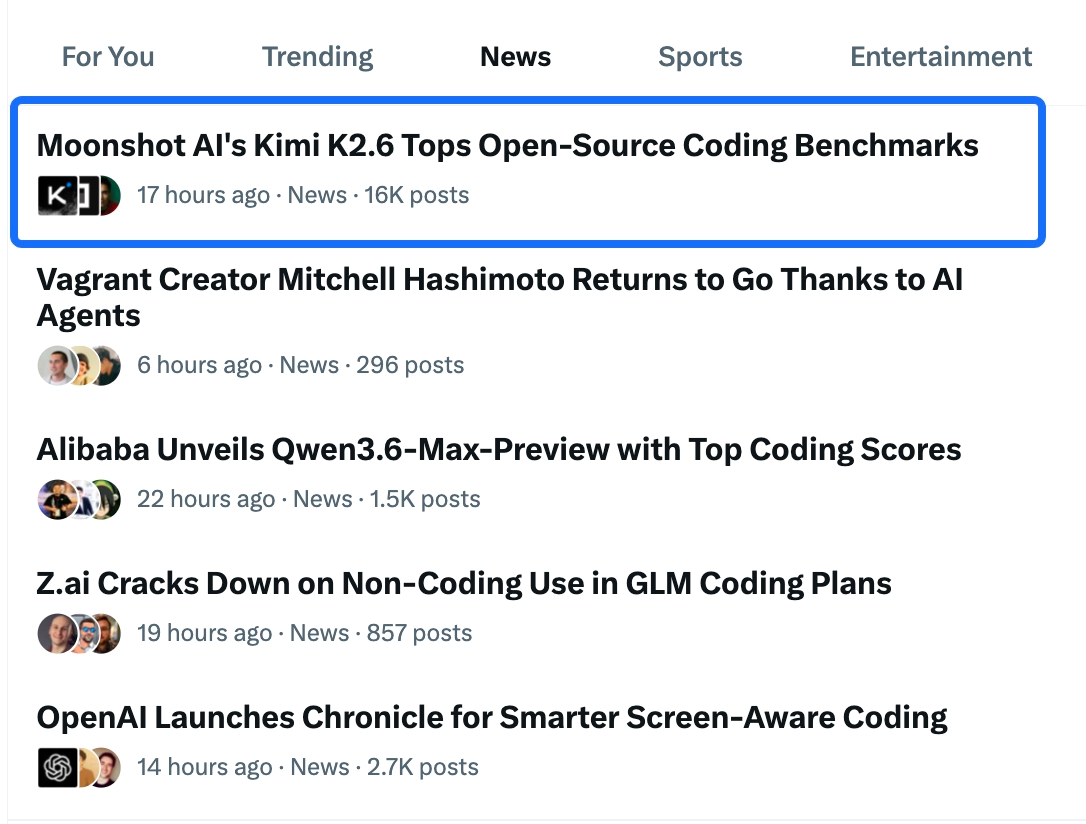
Task: Click '6 hours ago · News · 296 posts'
Action: point(301,365)
